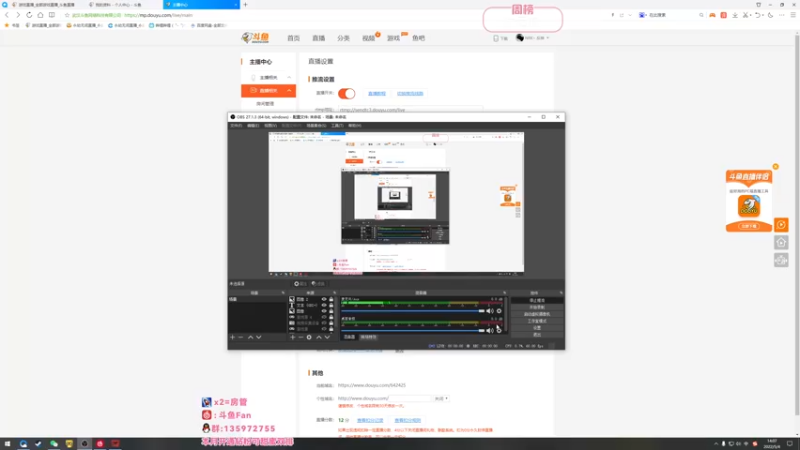The width and height of the screenshot is (800, 450).
Task: Move source down in OBS sources panel
Action: click(x=327, y=337)
